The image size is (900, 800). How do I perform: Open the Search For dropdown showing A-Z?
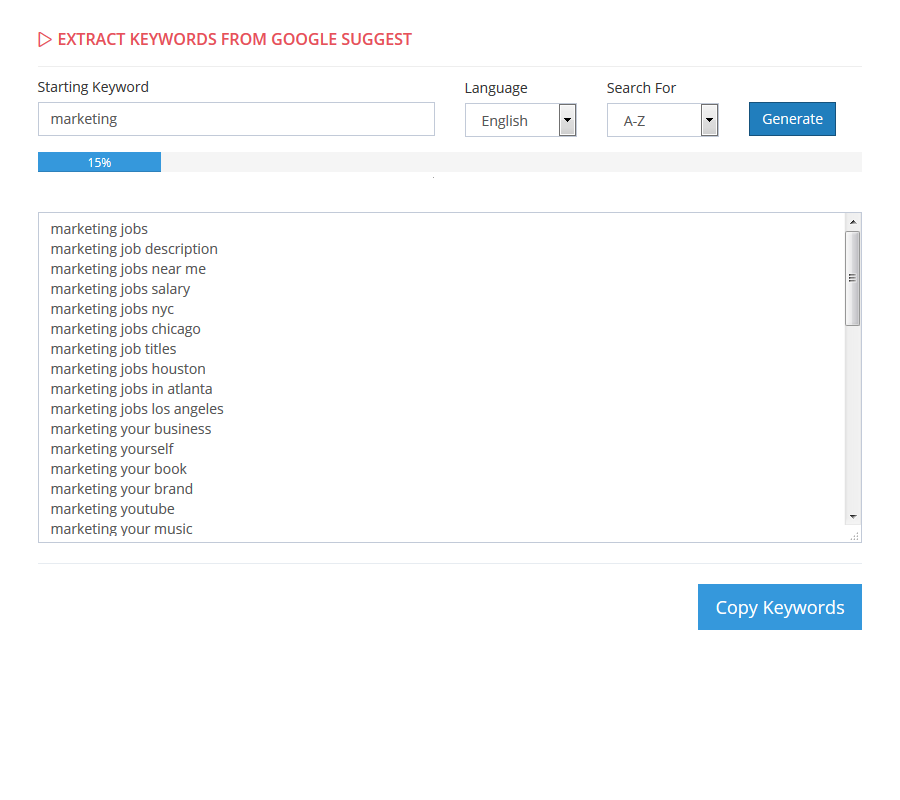(x=663, y=120)
